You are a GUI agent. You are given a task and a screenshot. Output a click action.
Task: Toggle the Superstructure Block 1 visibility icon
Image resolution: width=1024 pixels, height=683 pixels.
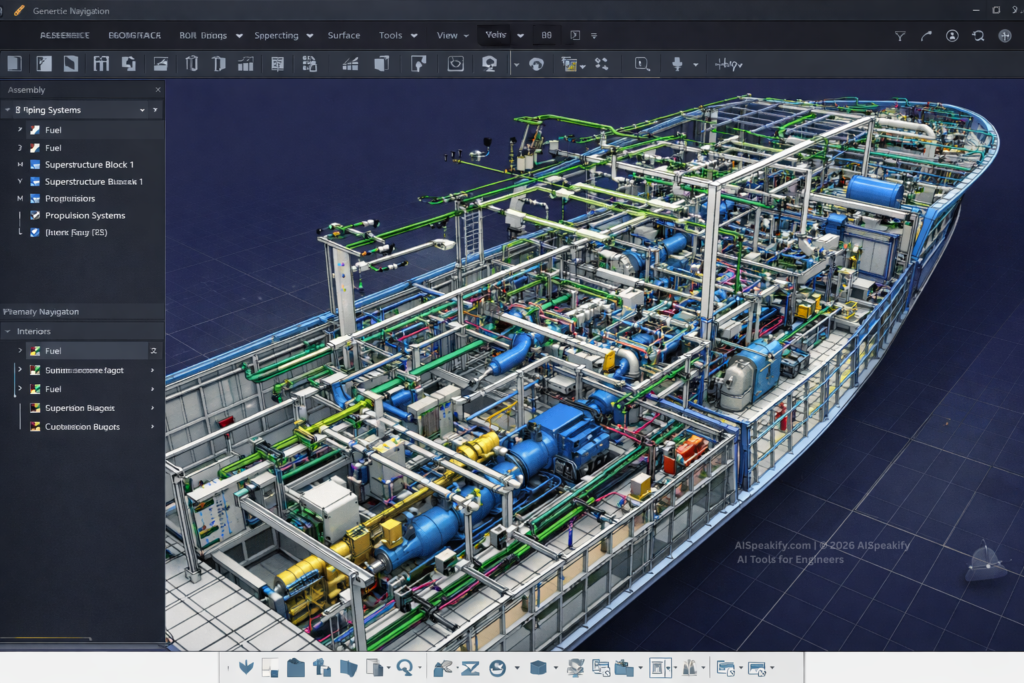(x=36, y=164)
